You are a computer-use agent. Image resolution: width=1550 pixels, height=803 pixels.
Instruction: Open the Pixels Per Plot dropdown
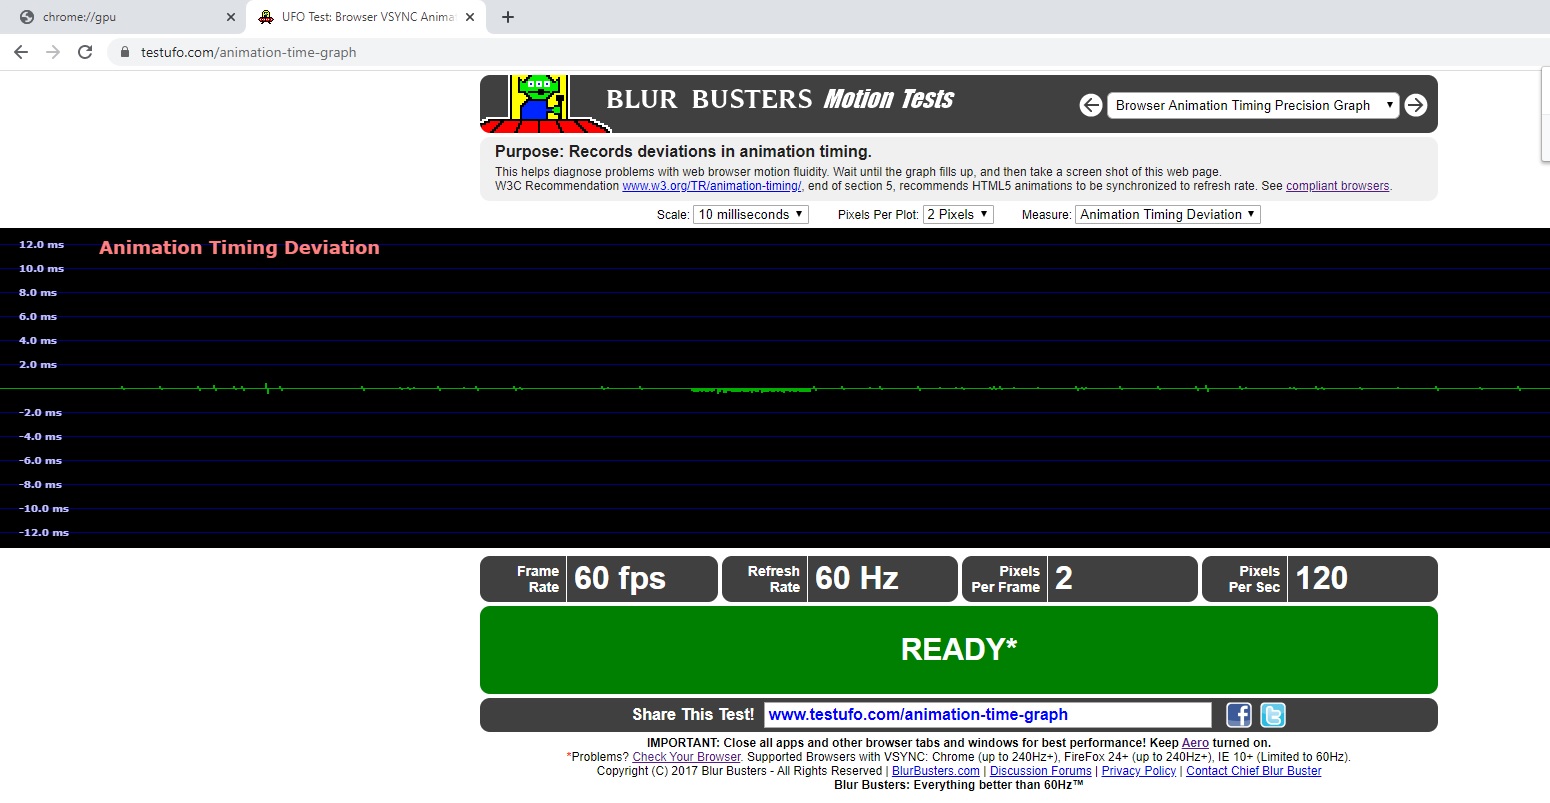pos(958,214)
